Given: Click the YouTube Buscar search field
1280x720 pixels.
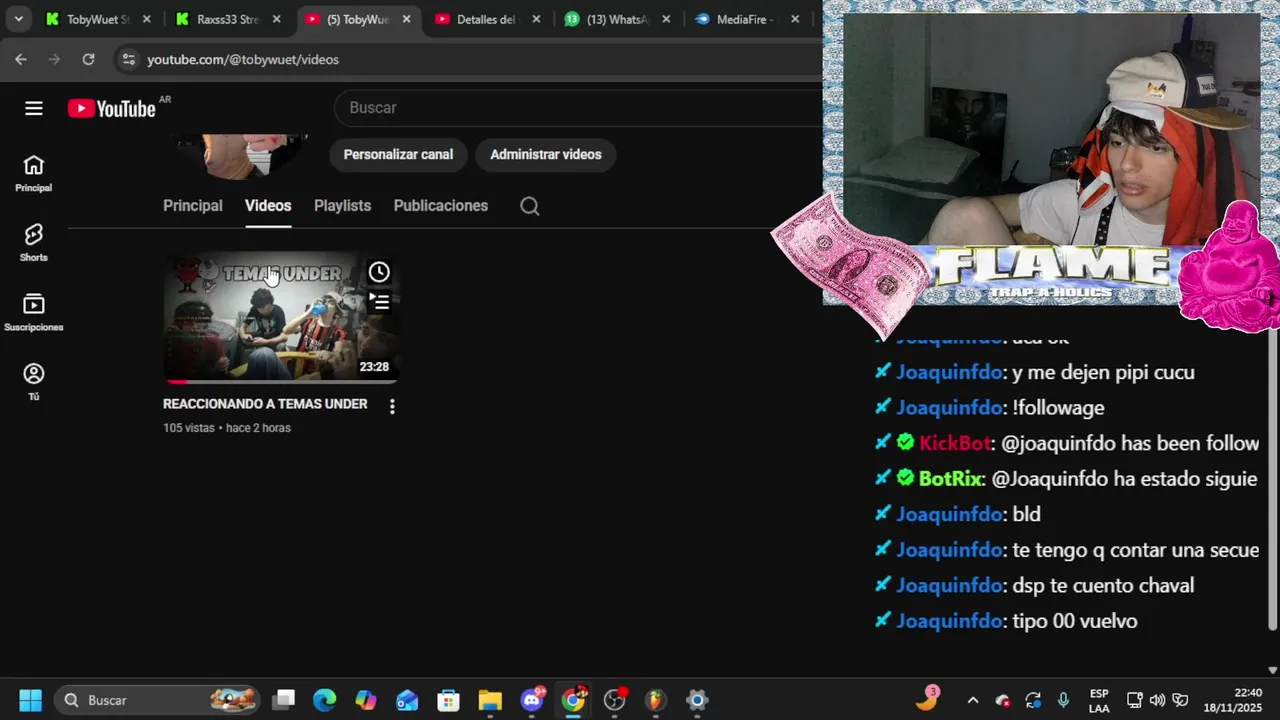Looking at the screenshot, I should click(x=580, y=108).
